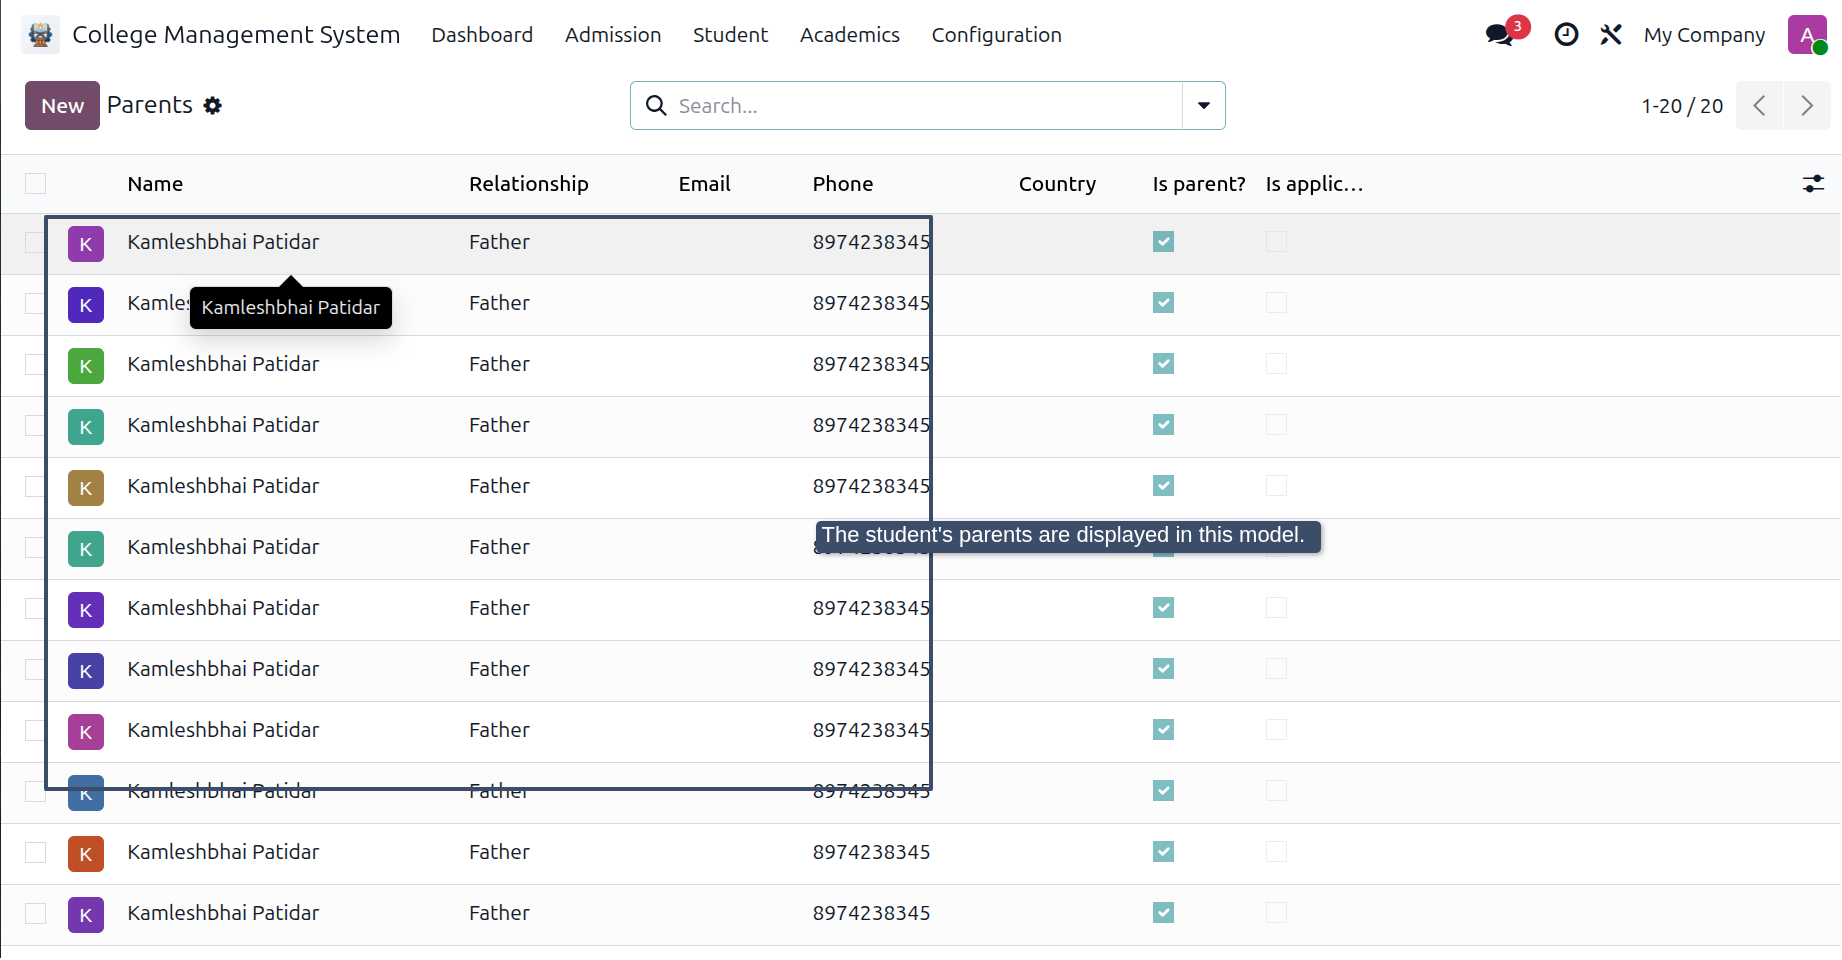Click the search magnifier icon
This screenshot has width=1842, height=960.
pos(656,106)
